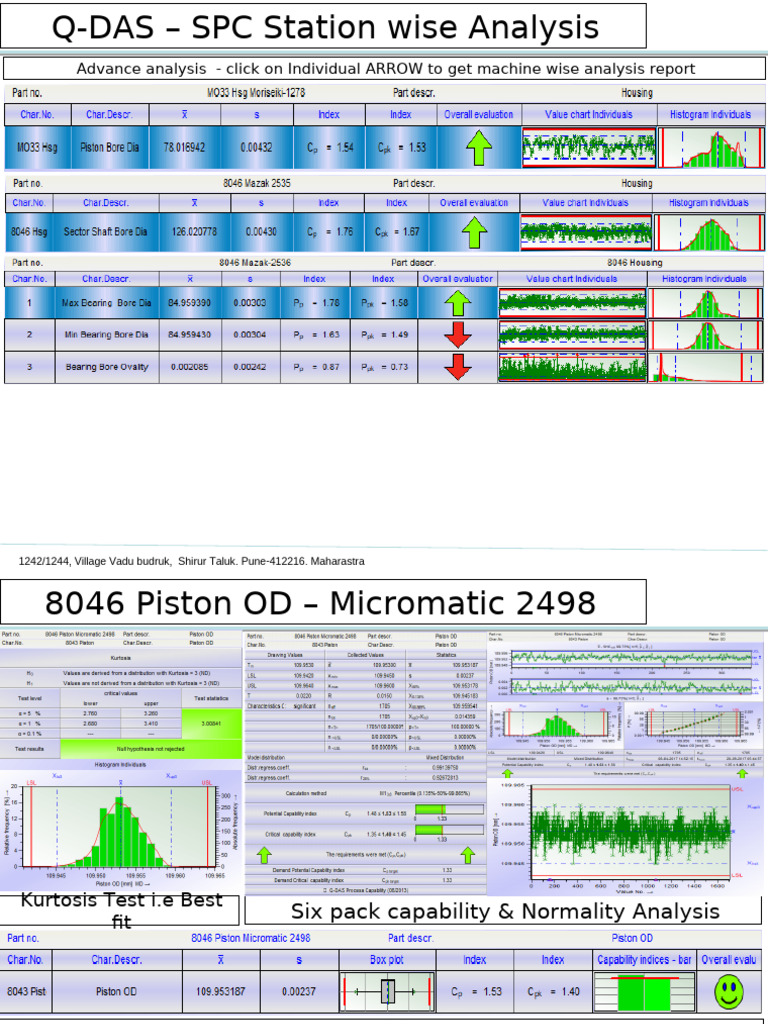The image size is (768, 1024).
Task: Click the mean value 78.016942
Action: click(184, 148)
